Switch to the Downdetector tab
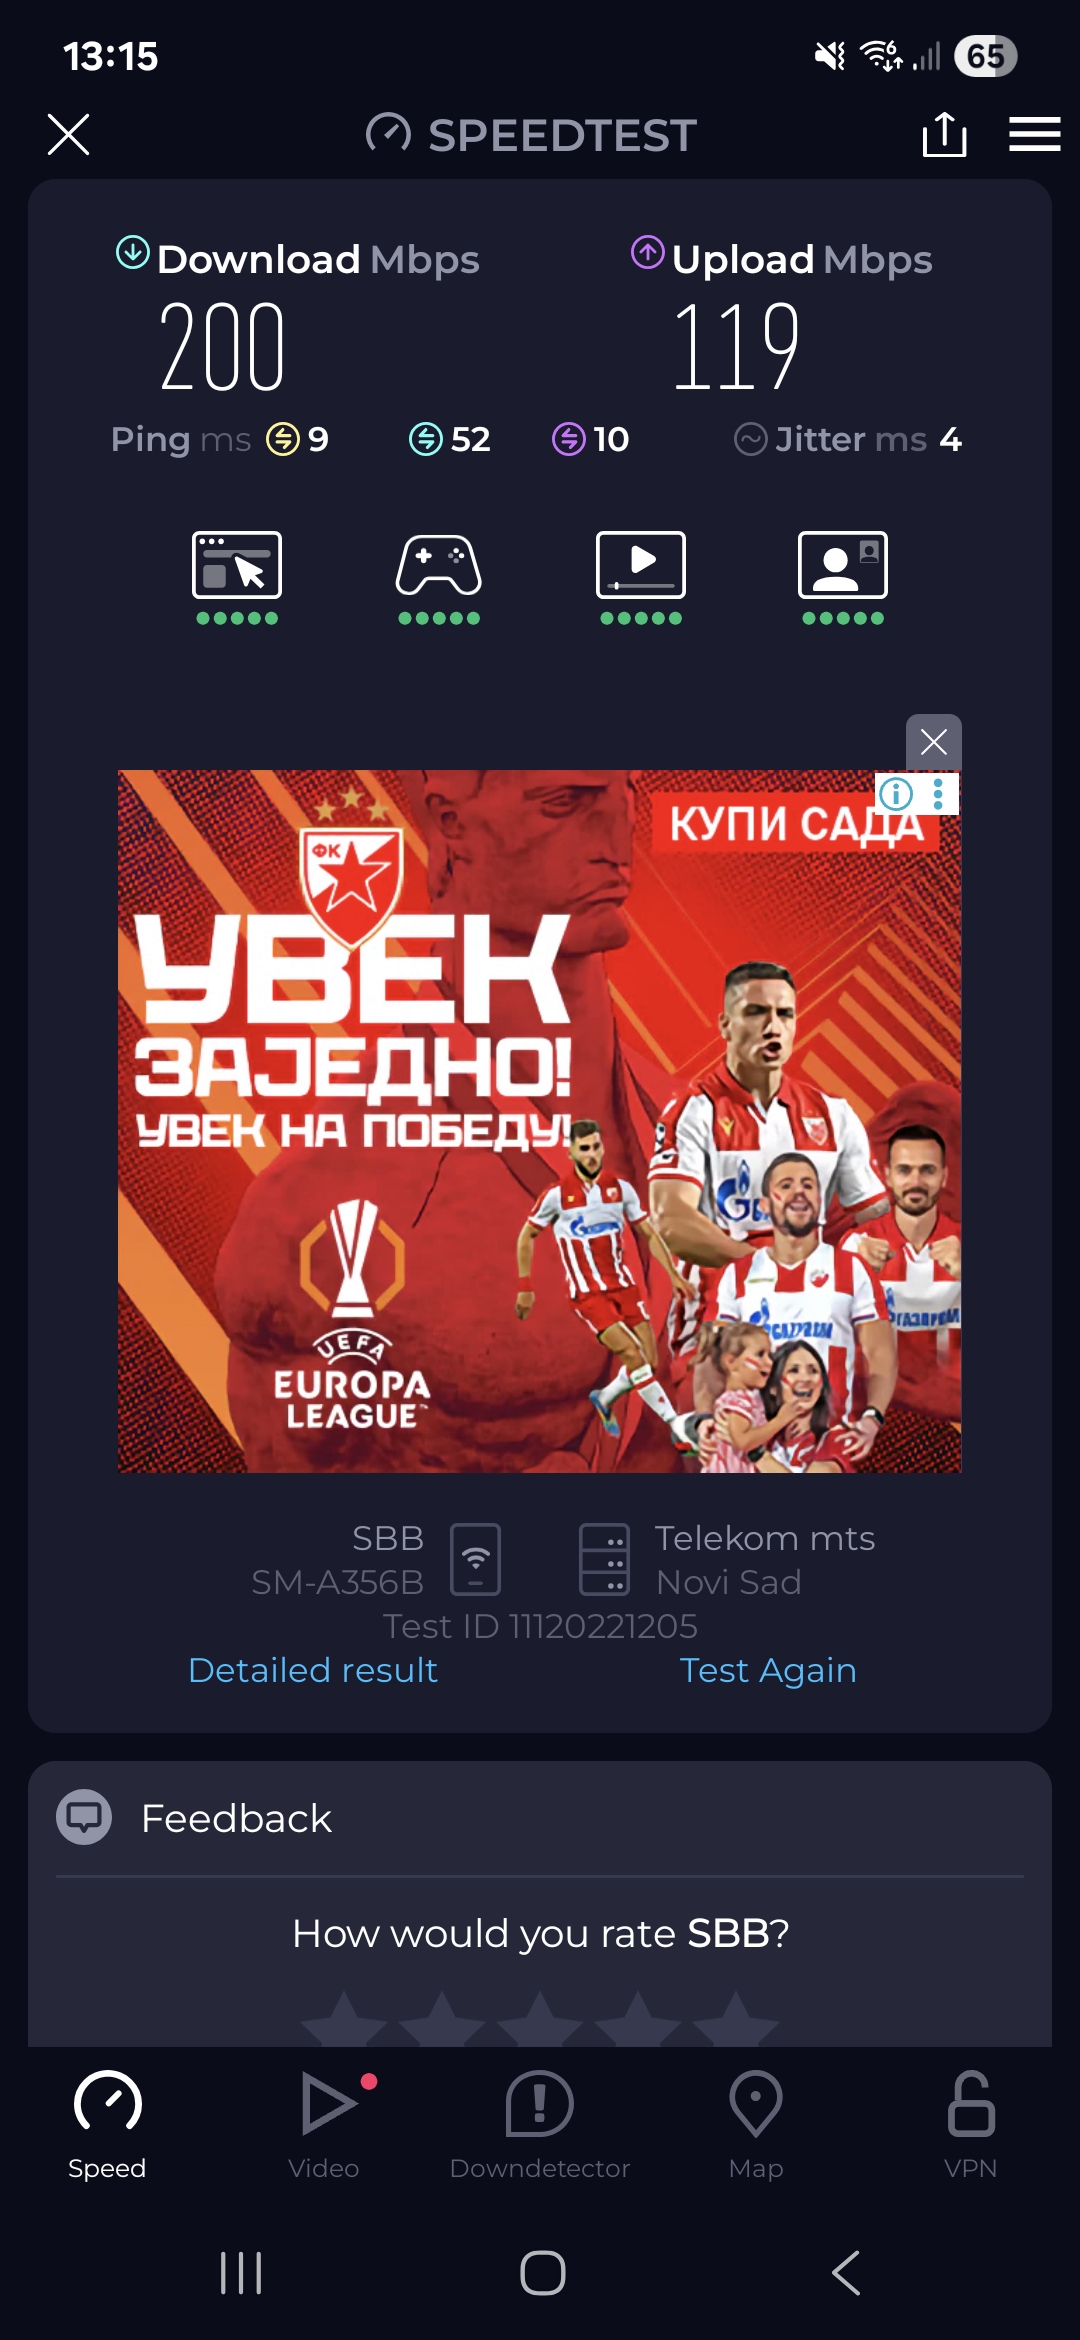Viewport: 1080px width, 2340px height. [540, 2125]
